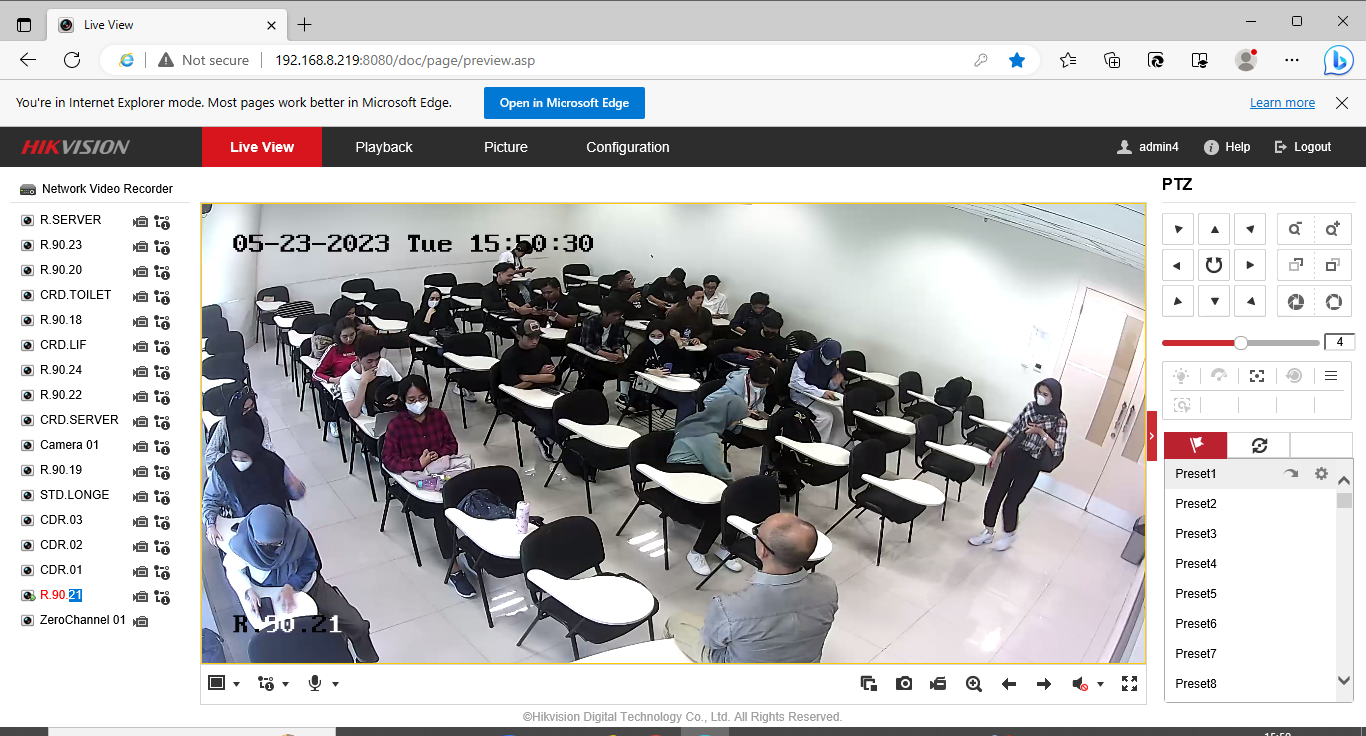Change stream type for R.90.23 channel
The image size is (1366, 736).
coord(162,246)
